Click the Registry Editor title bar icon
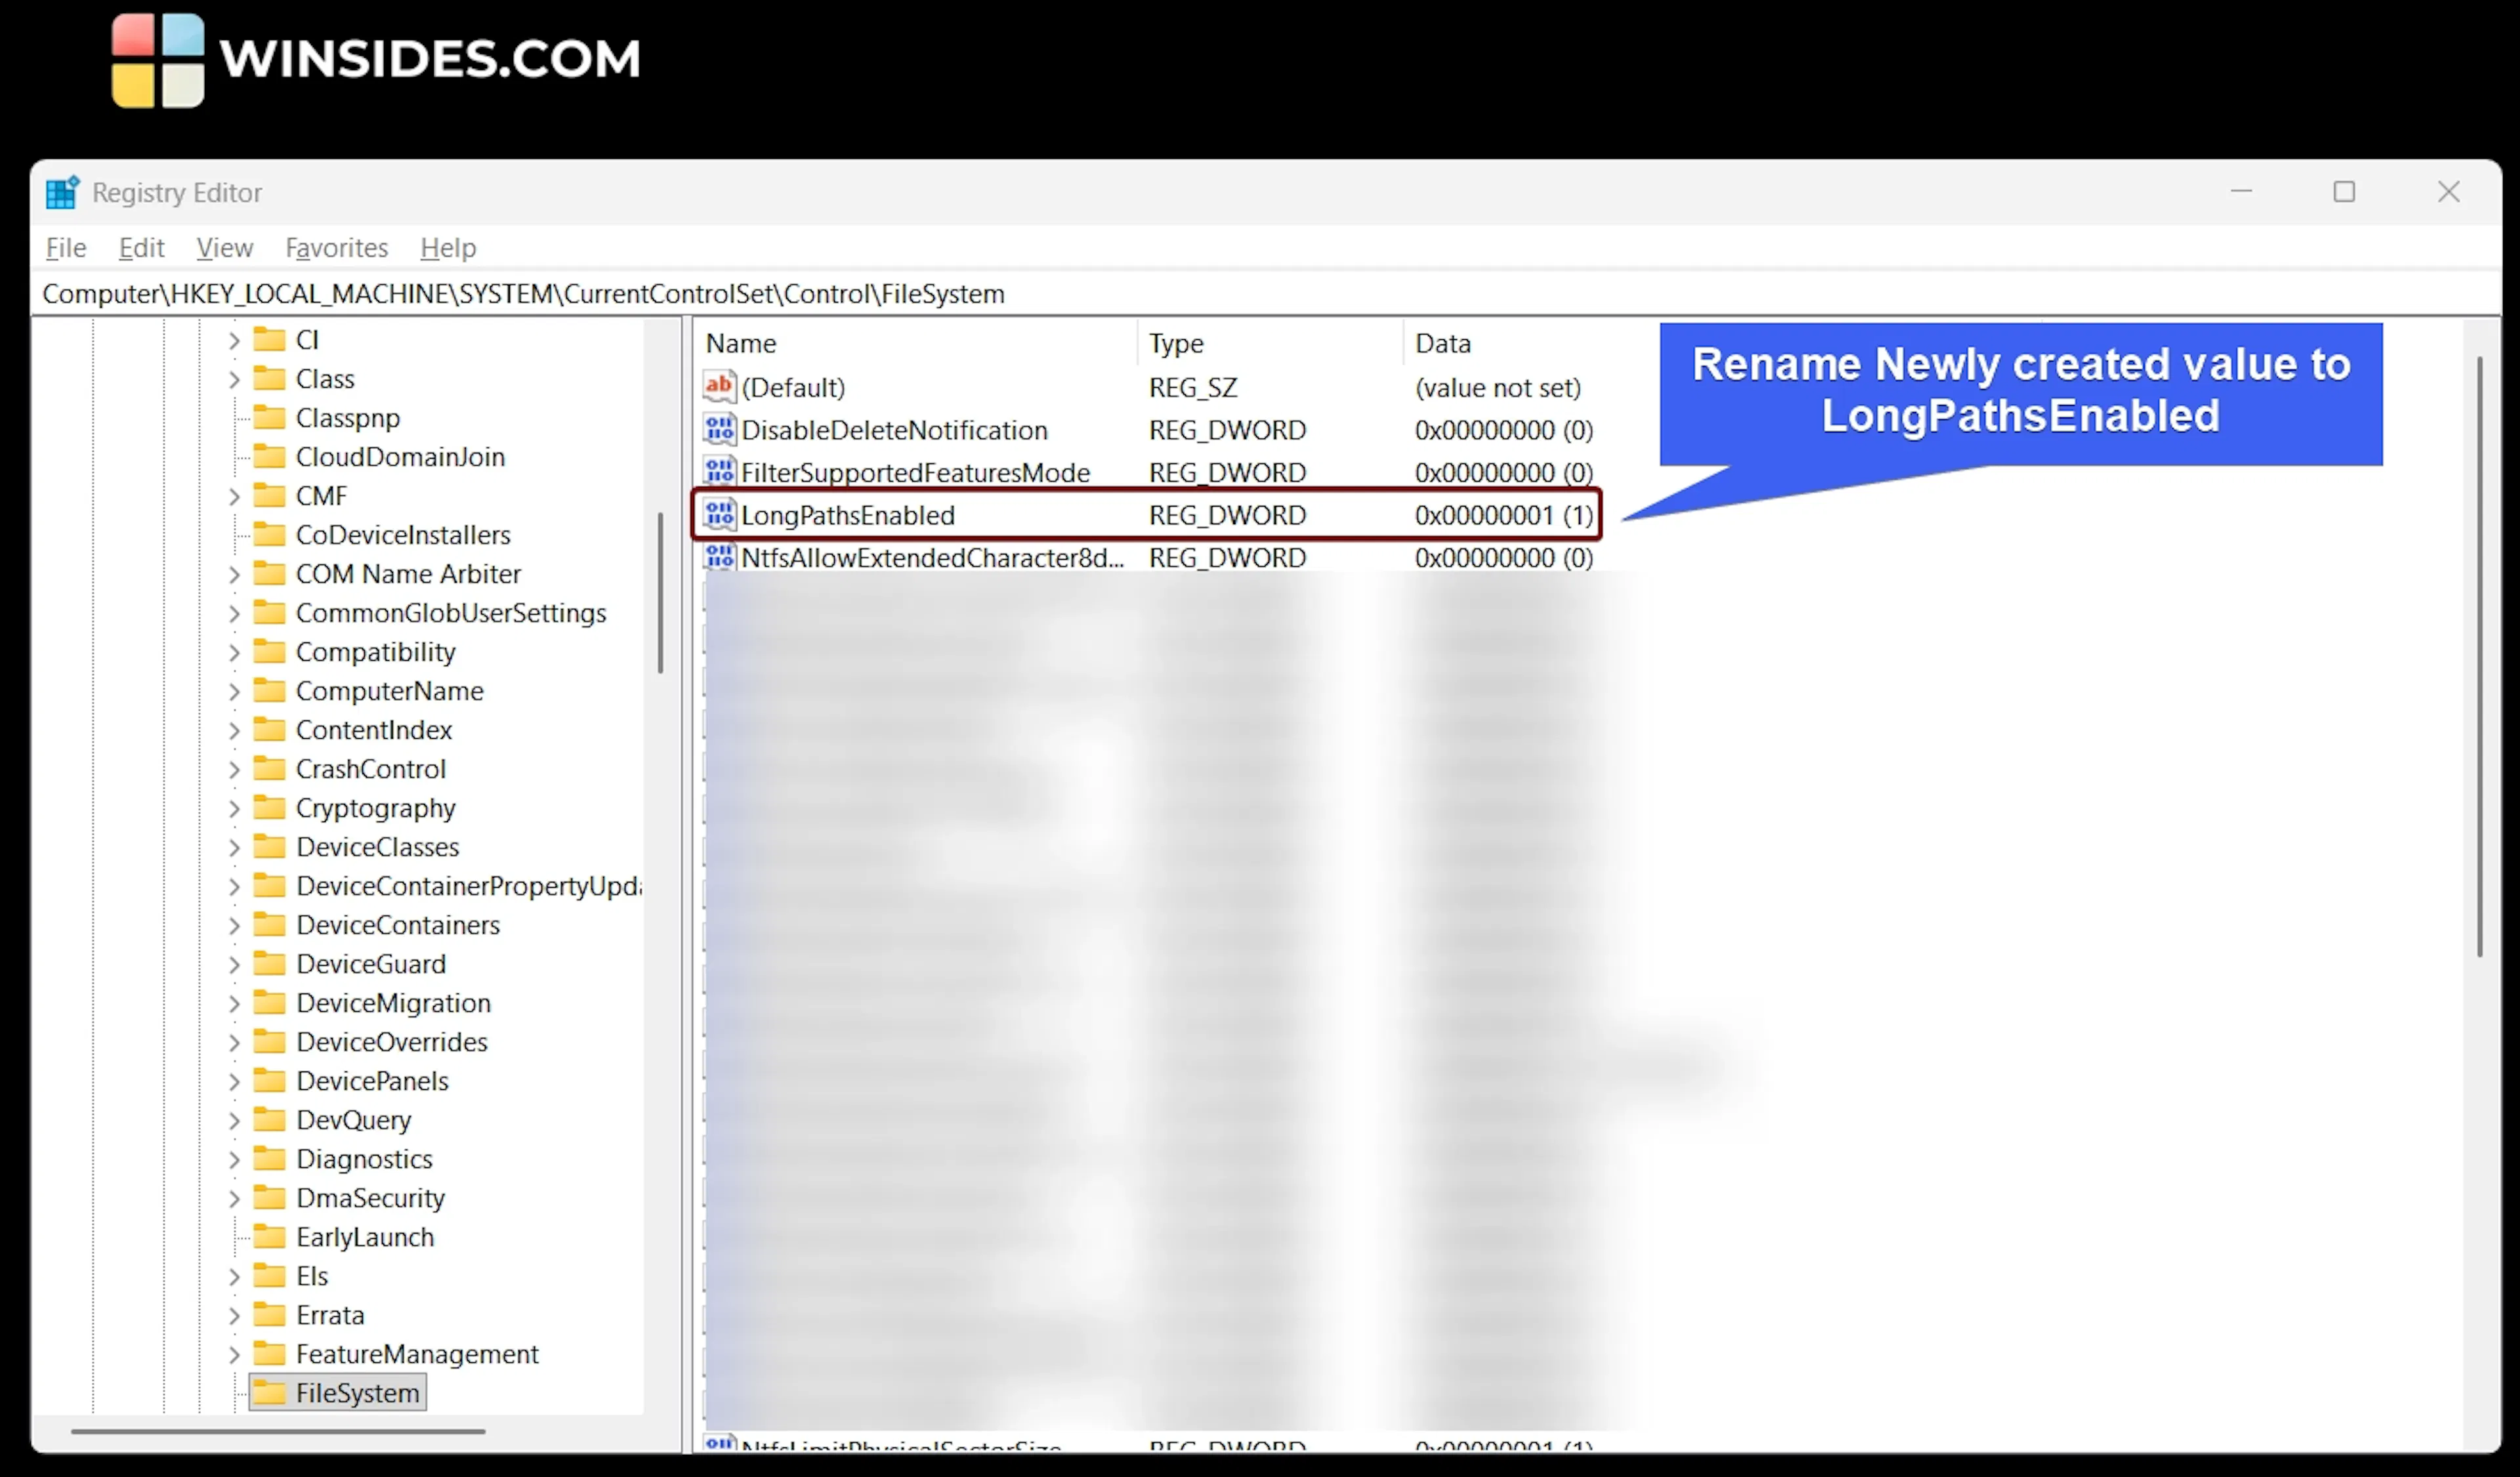 [62, 192]
